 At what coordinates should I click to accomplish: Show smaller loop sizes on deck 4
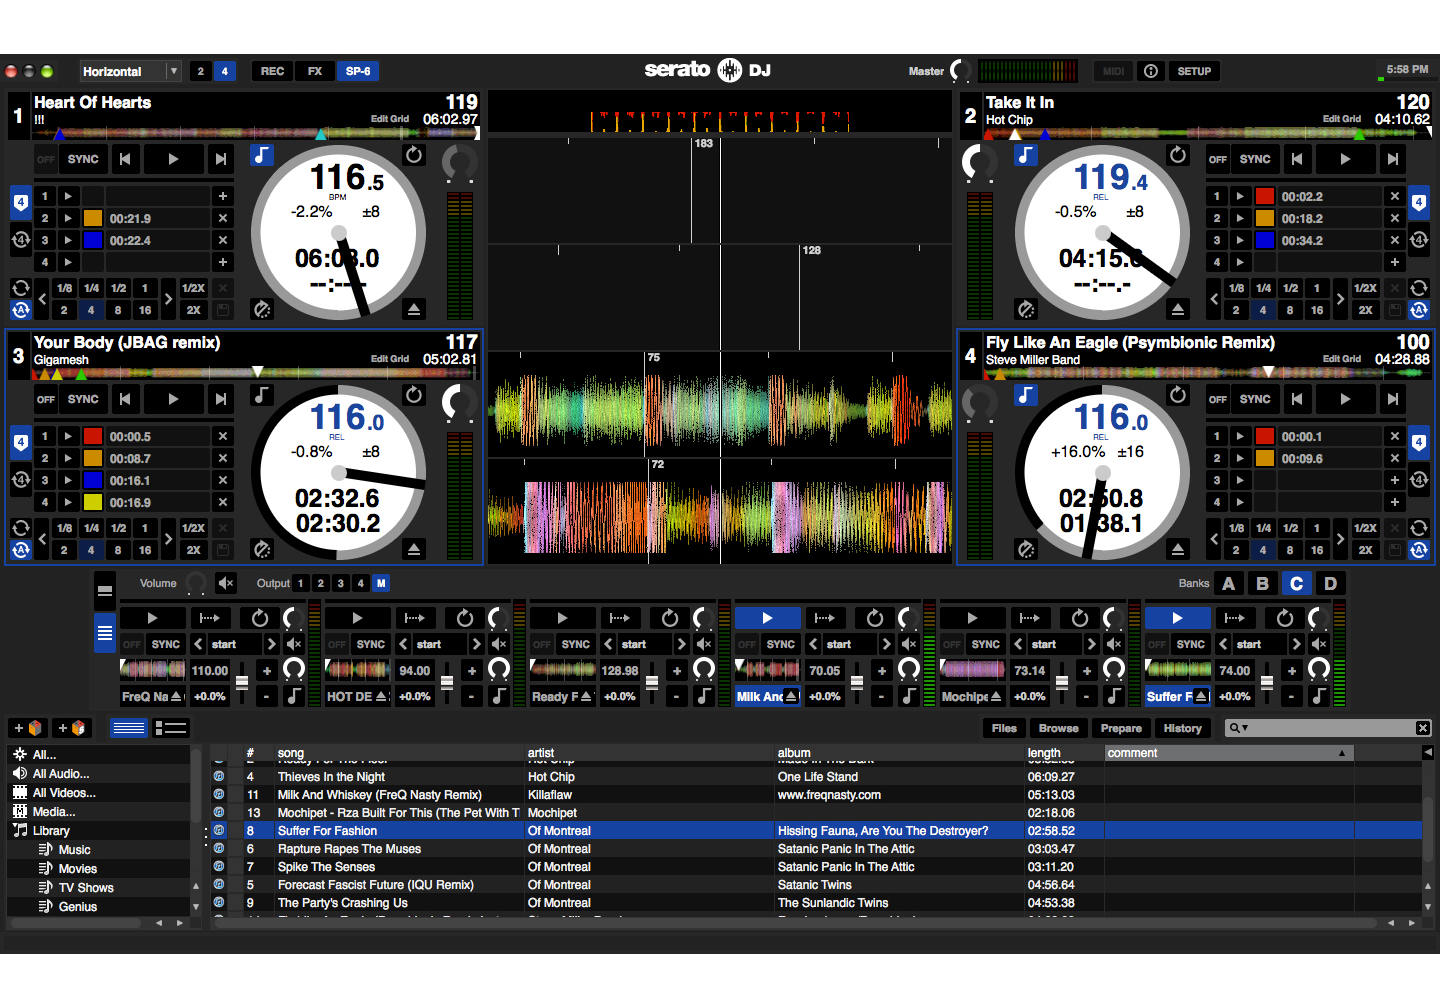[1214, 539]
